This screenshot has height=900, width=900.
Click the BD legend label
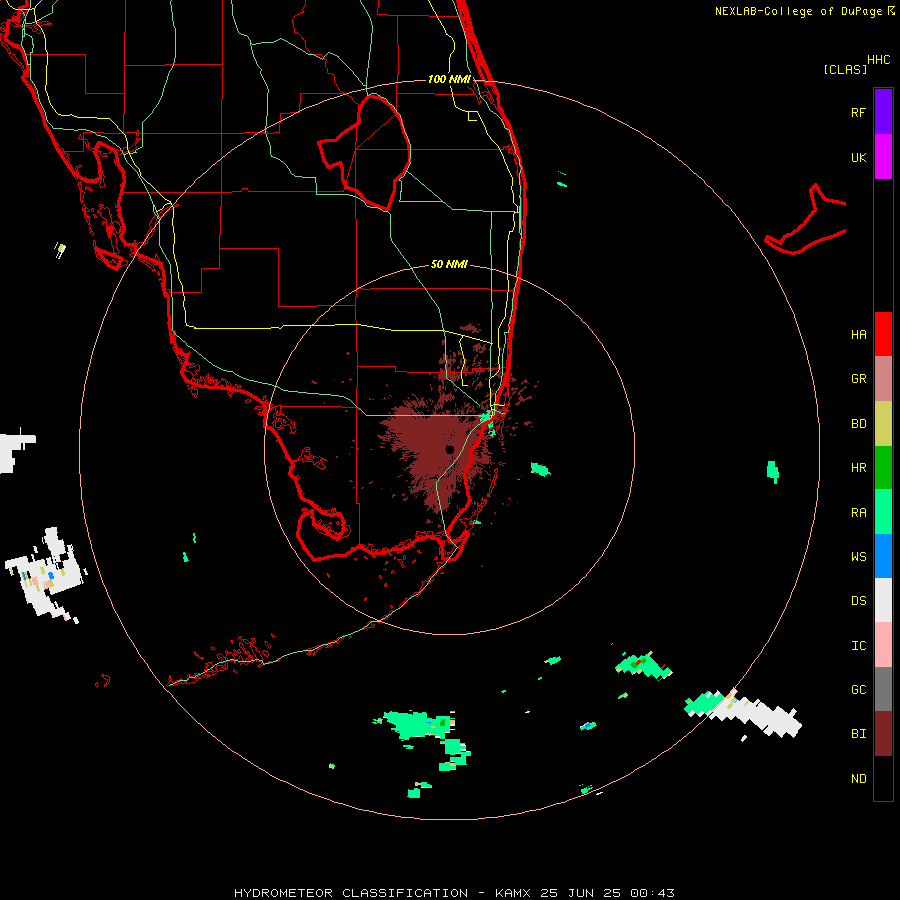(x=859, y=424)
